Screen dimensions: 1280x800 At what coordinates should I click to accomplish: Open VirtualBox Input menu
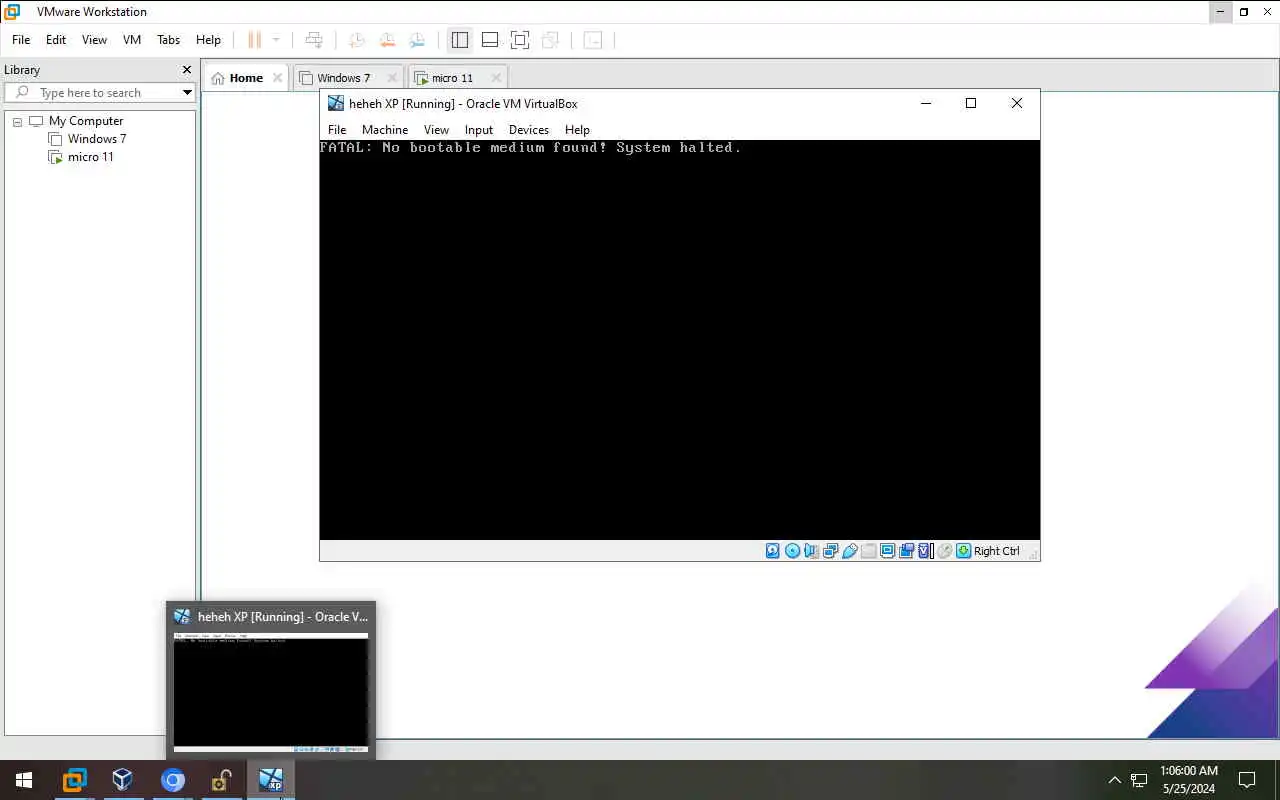[479, 130]
